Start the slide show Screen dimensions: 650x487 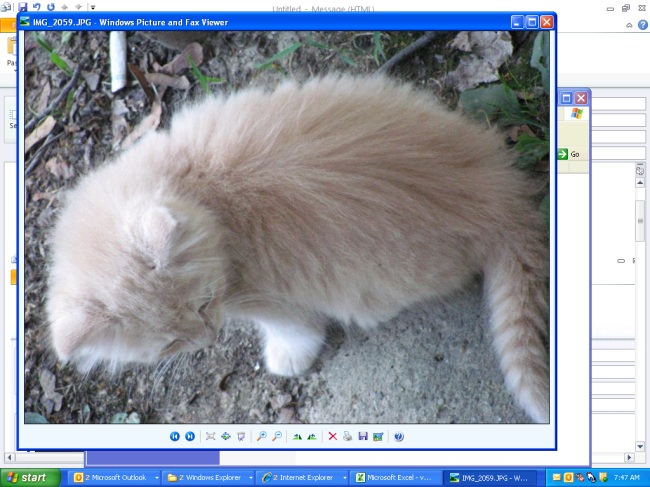[x=241, y=437]
